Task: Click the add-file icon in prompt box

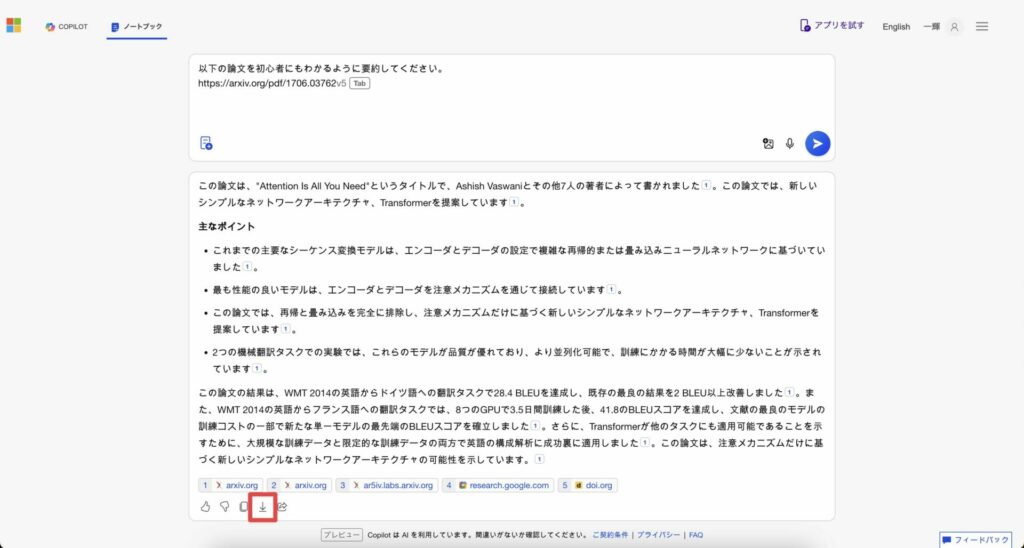Action: (x=206, y=143)
